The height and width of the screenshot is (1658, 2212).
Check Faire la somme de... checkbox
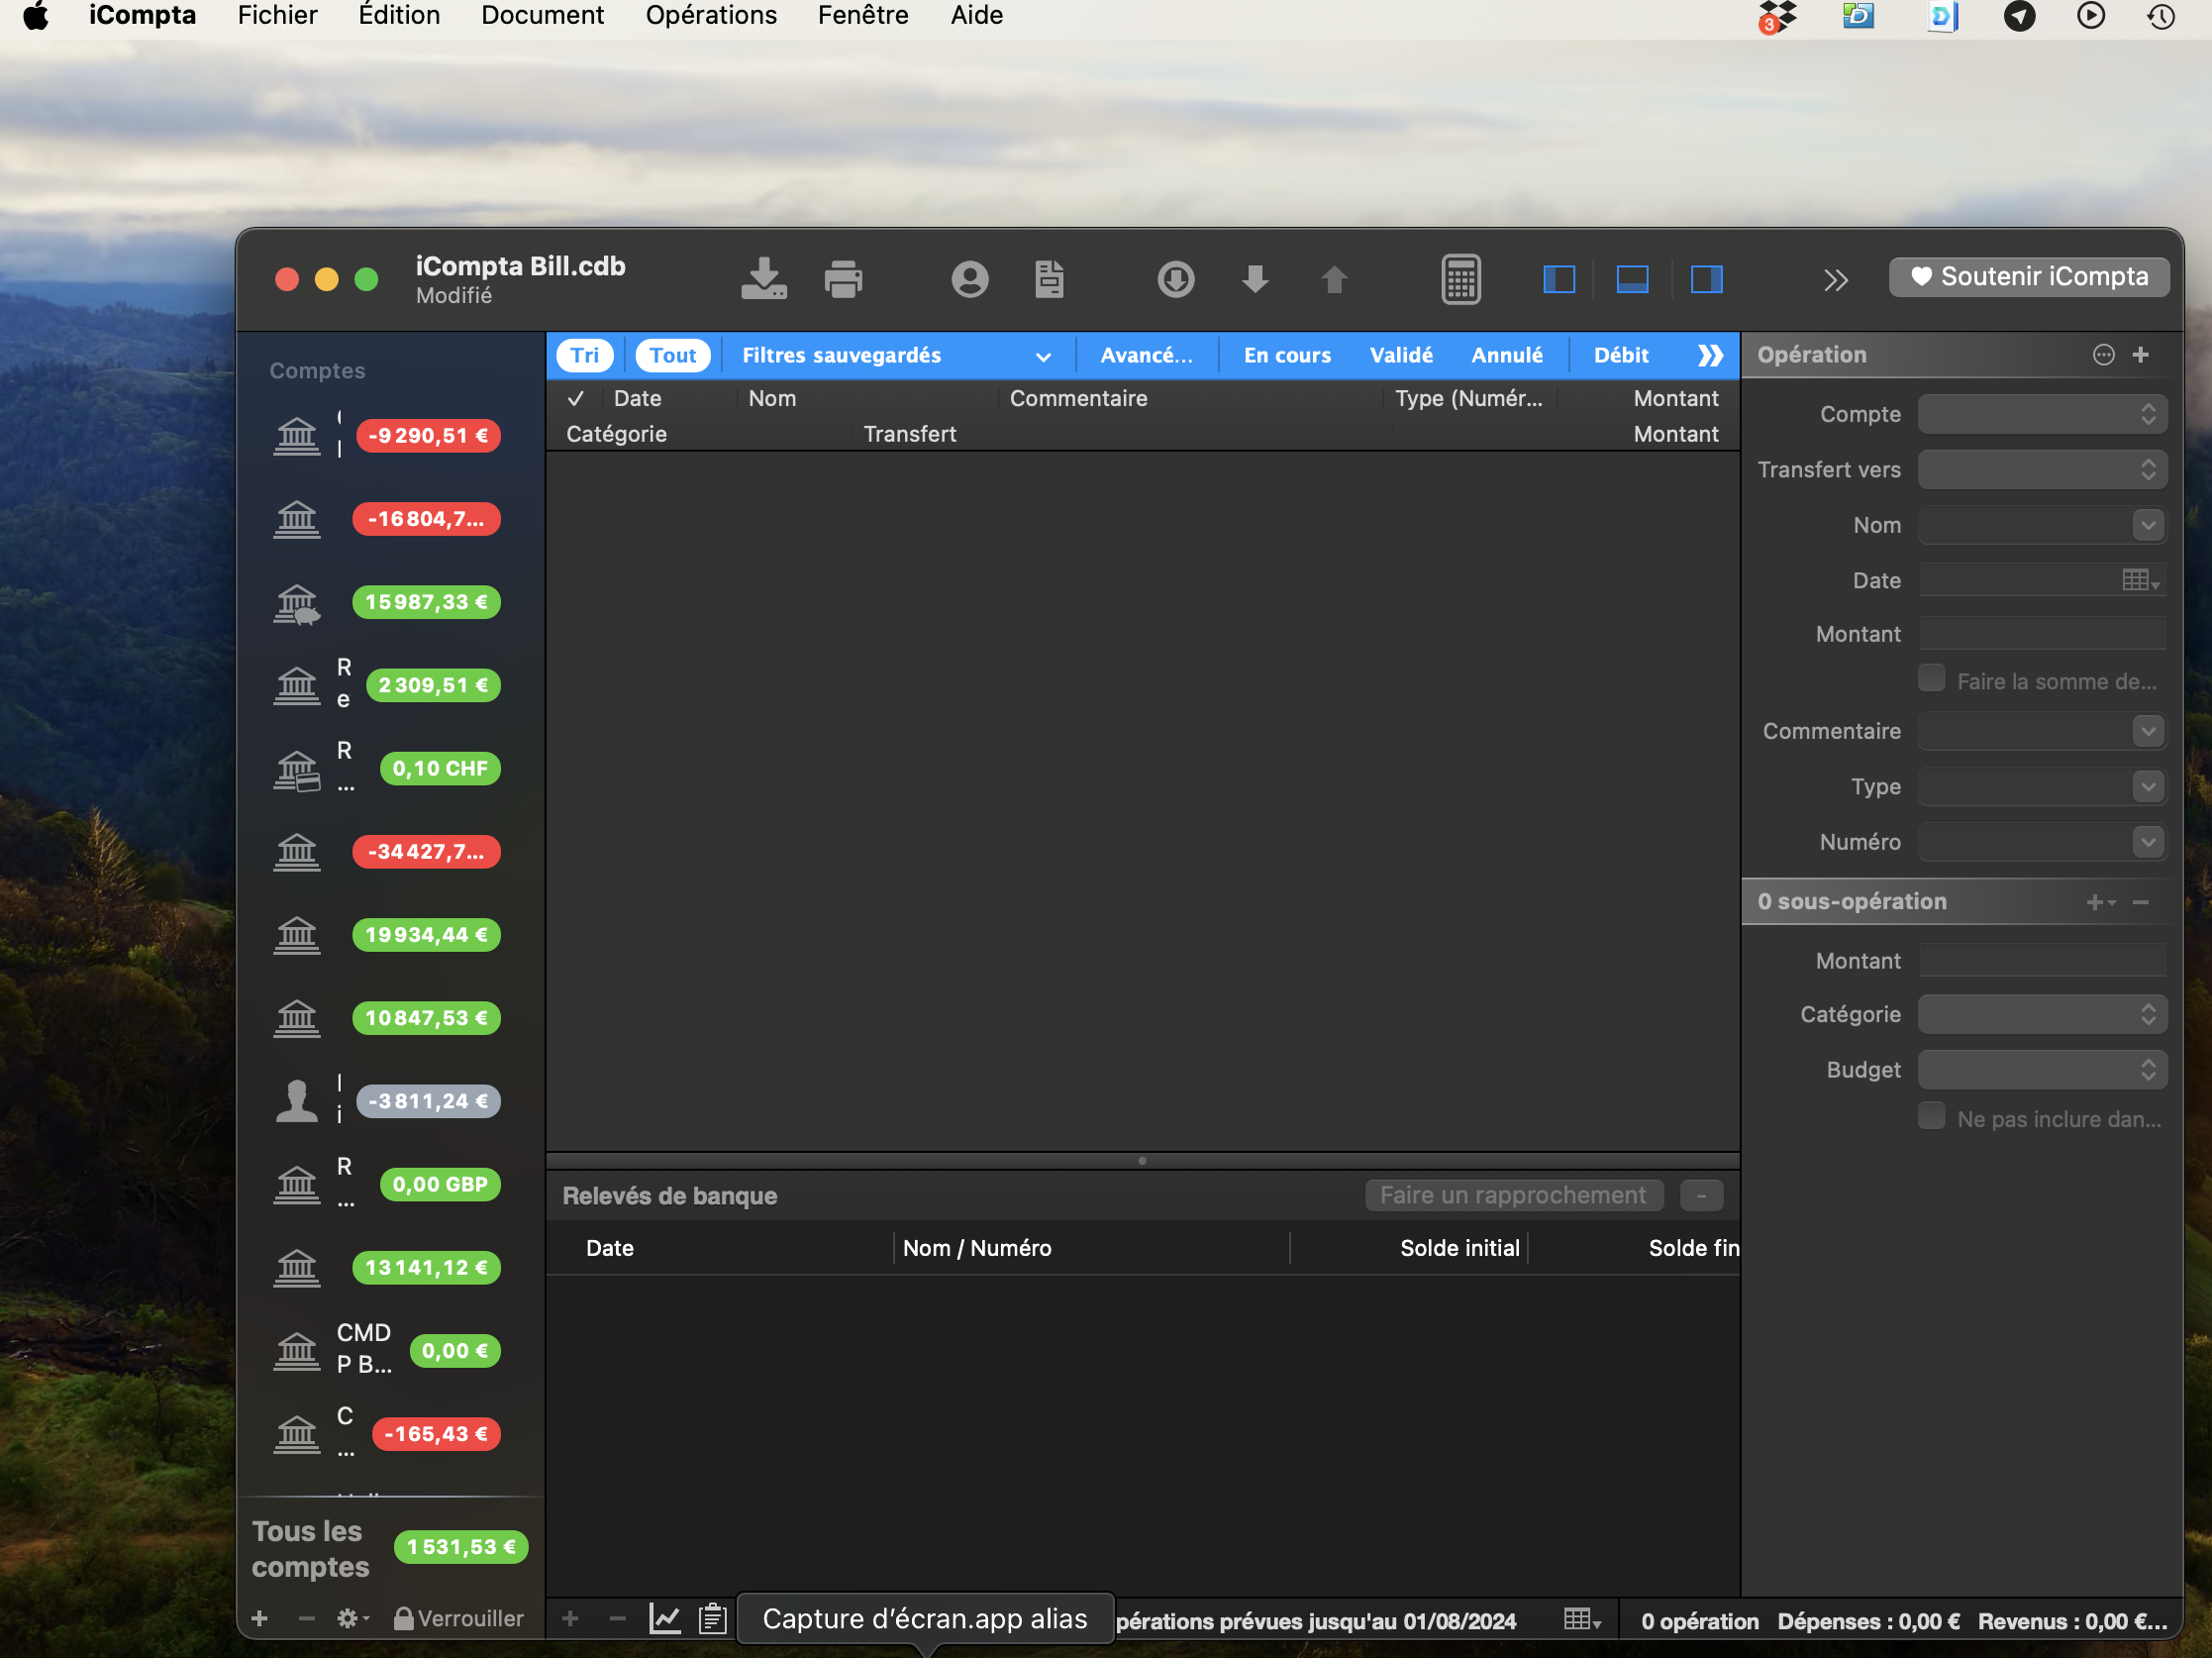(1932, 678)
